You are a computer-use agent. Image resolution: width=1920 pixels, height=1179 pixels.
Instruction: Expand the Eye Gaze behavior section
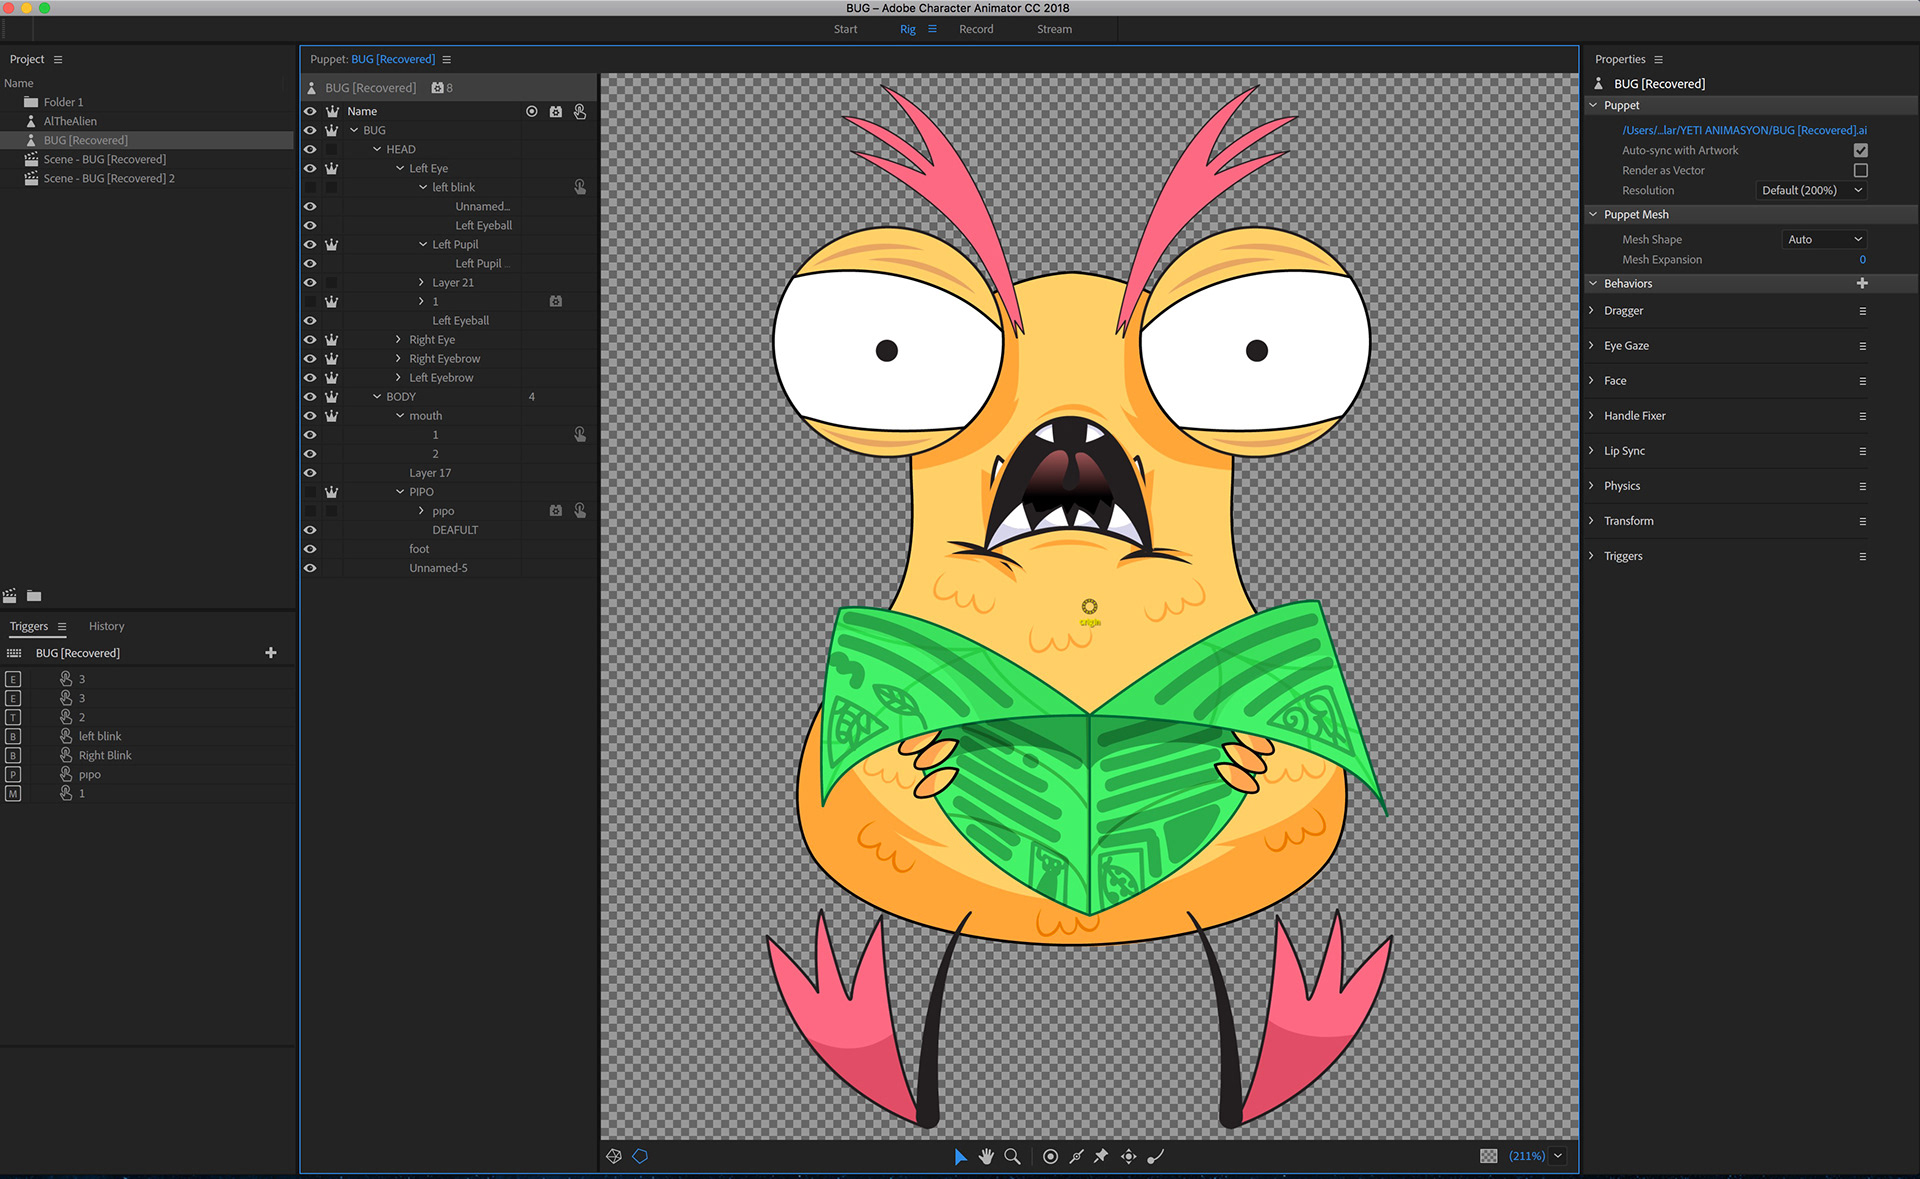[1592, 346]
